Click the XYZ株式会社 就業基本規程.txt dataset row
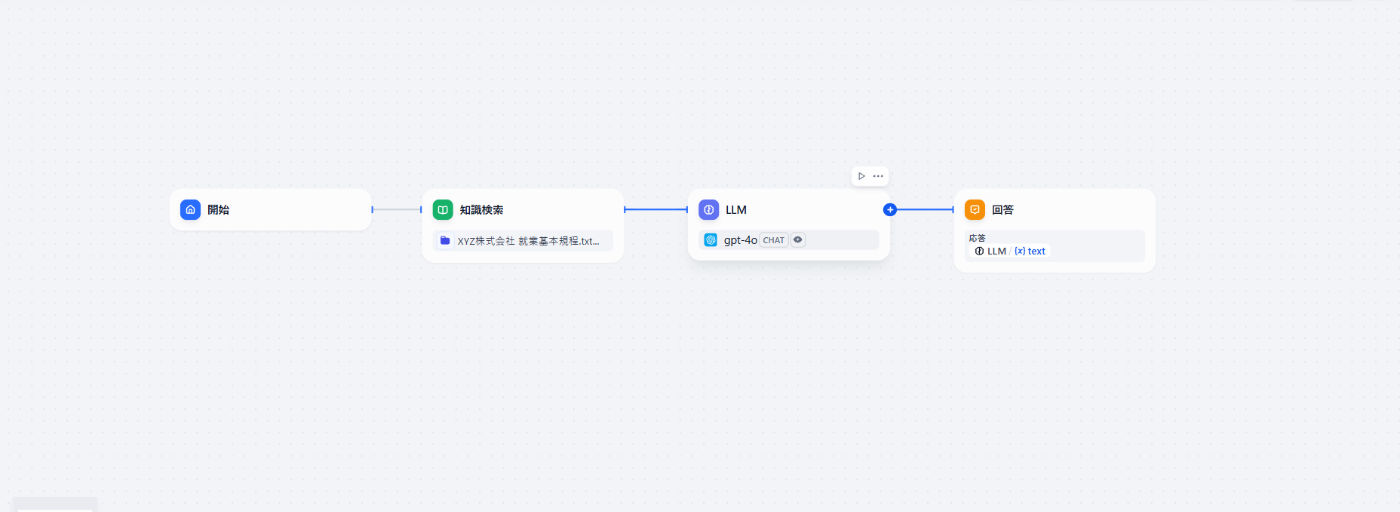Image resolution: width=1400 pixels, height=512 pixels. (x=523, y=241)
